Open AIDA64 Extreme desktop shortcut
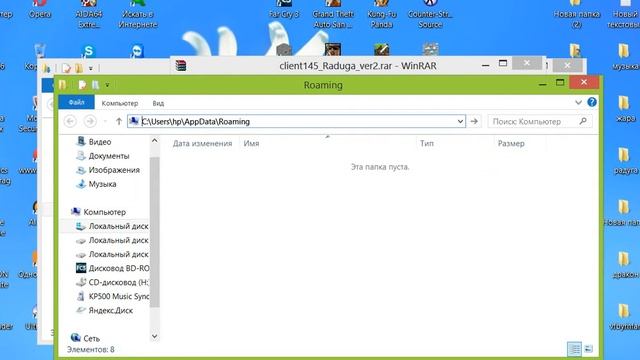The width and height of the screenshot is (640, 360). pyautogui.click(x=89, y=14)
